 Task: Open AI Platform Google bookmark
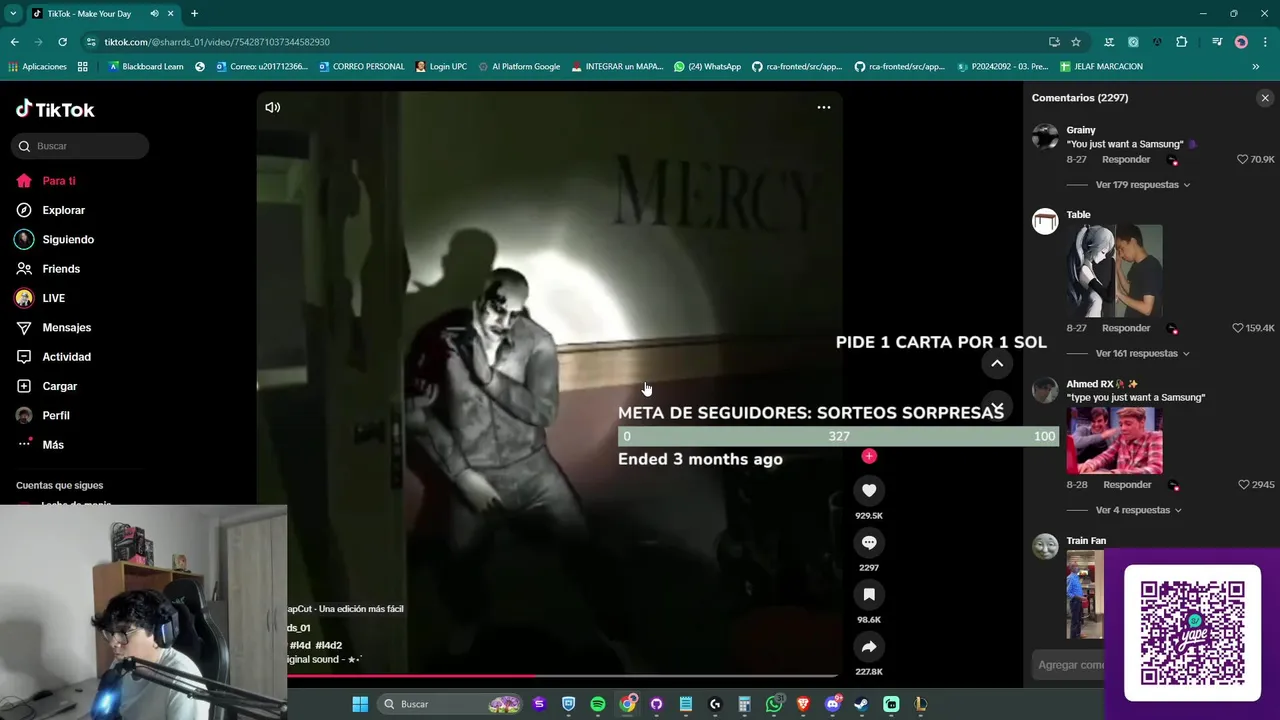pyautogui.click(x=519, y=67)
